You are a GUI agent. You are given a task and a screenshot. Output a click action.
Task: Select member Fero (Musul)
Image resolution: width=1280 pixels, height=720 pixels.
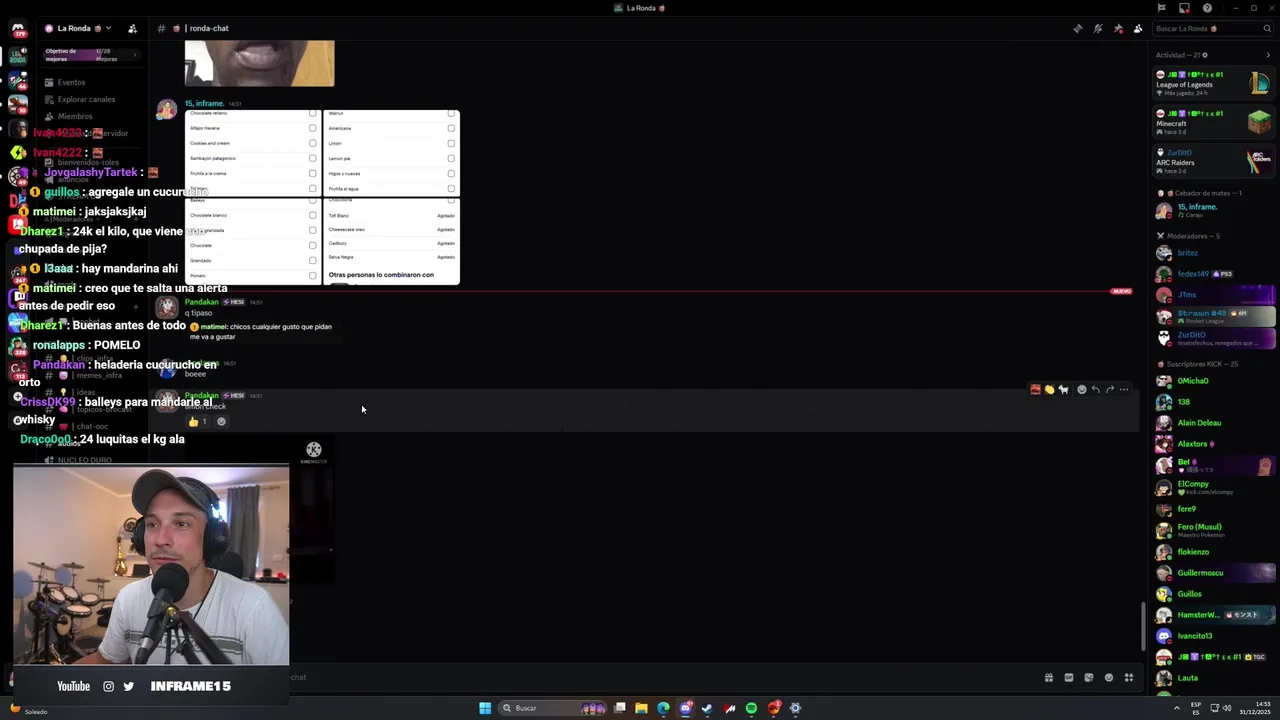tap(1214, 530)
